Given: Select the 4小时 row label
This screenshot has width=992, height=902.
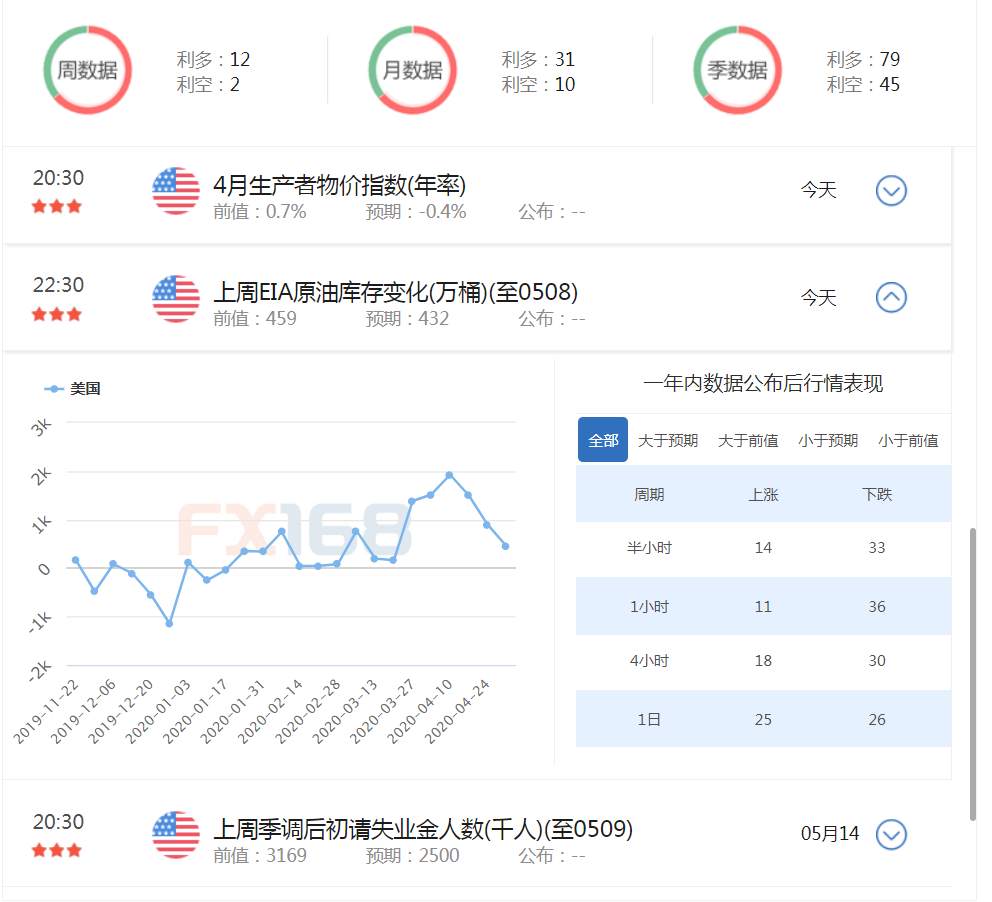Looking at the screenshot, I should (x=649, y=661).
